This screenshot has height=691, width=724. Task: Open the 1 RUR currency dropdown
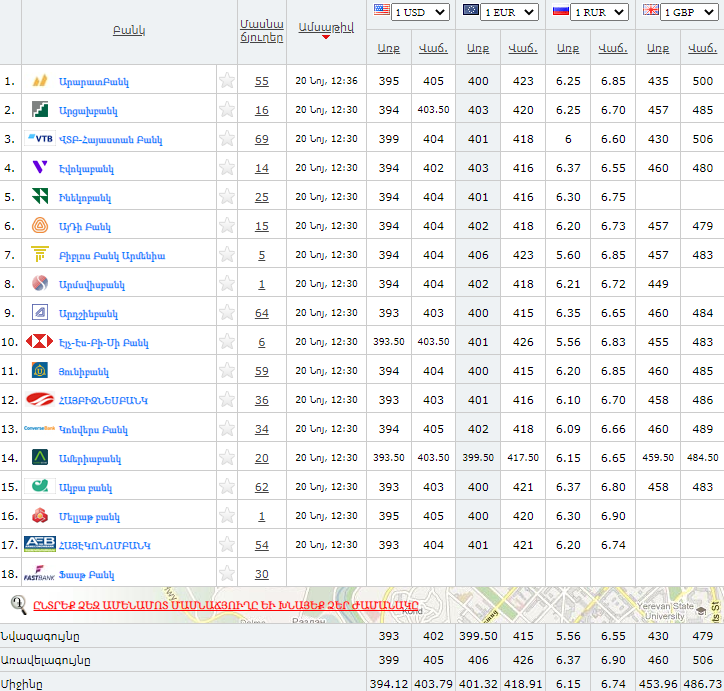[x=599, y=12]
